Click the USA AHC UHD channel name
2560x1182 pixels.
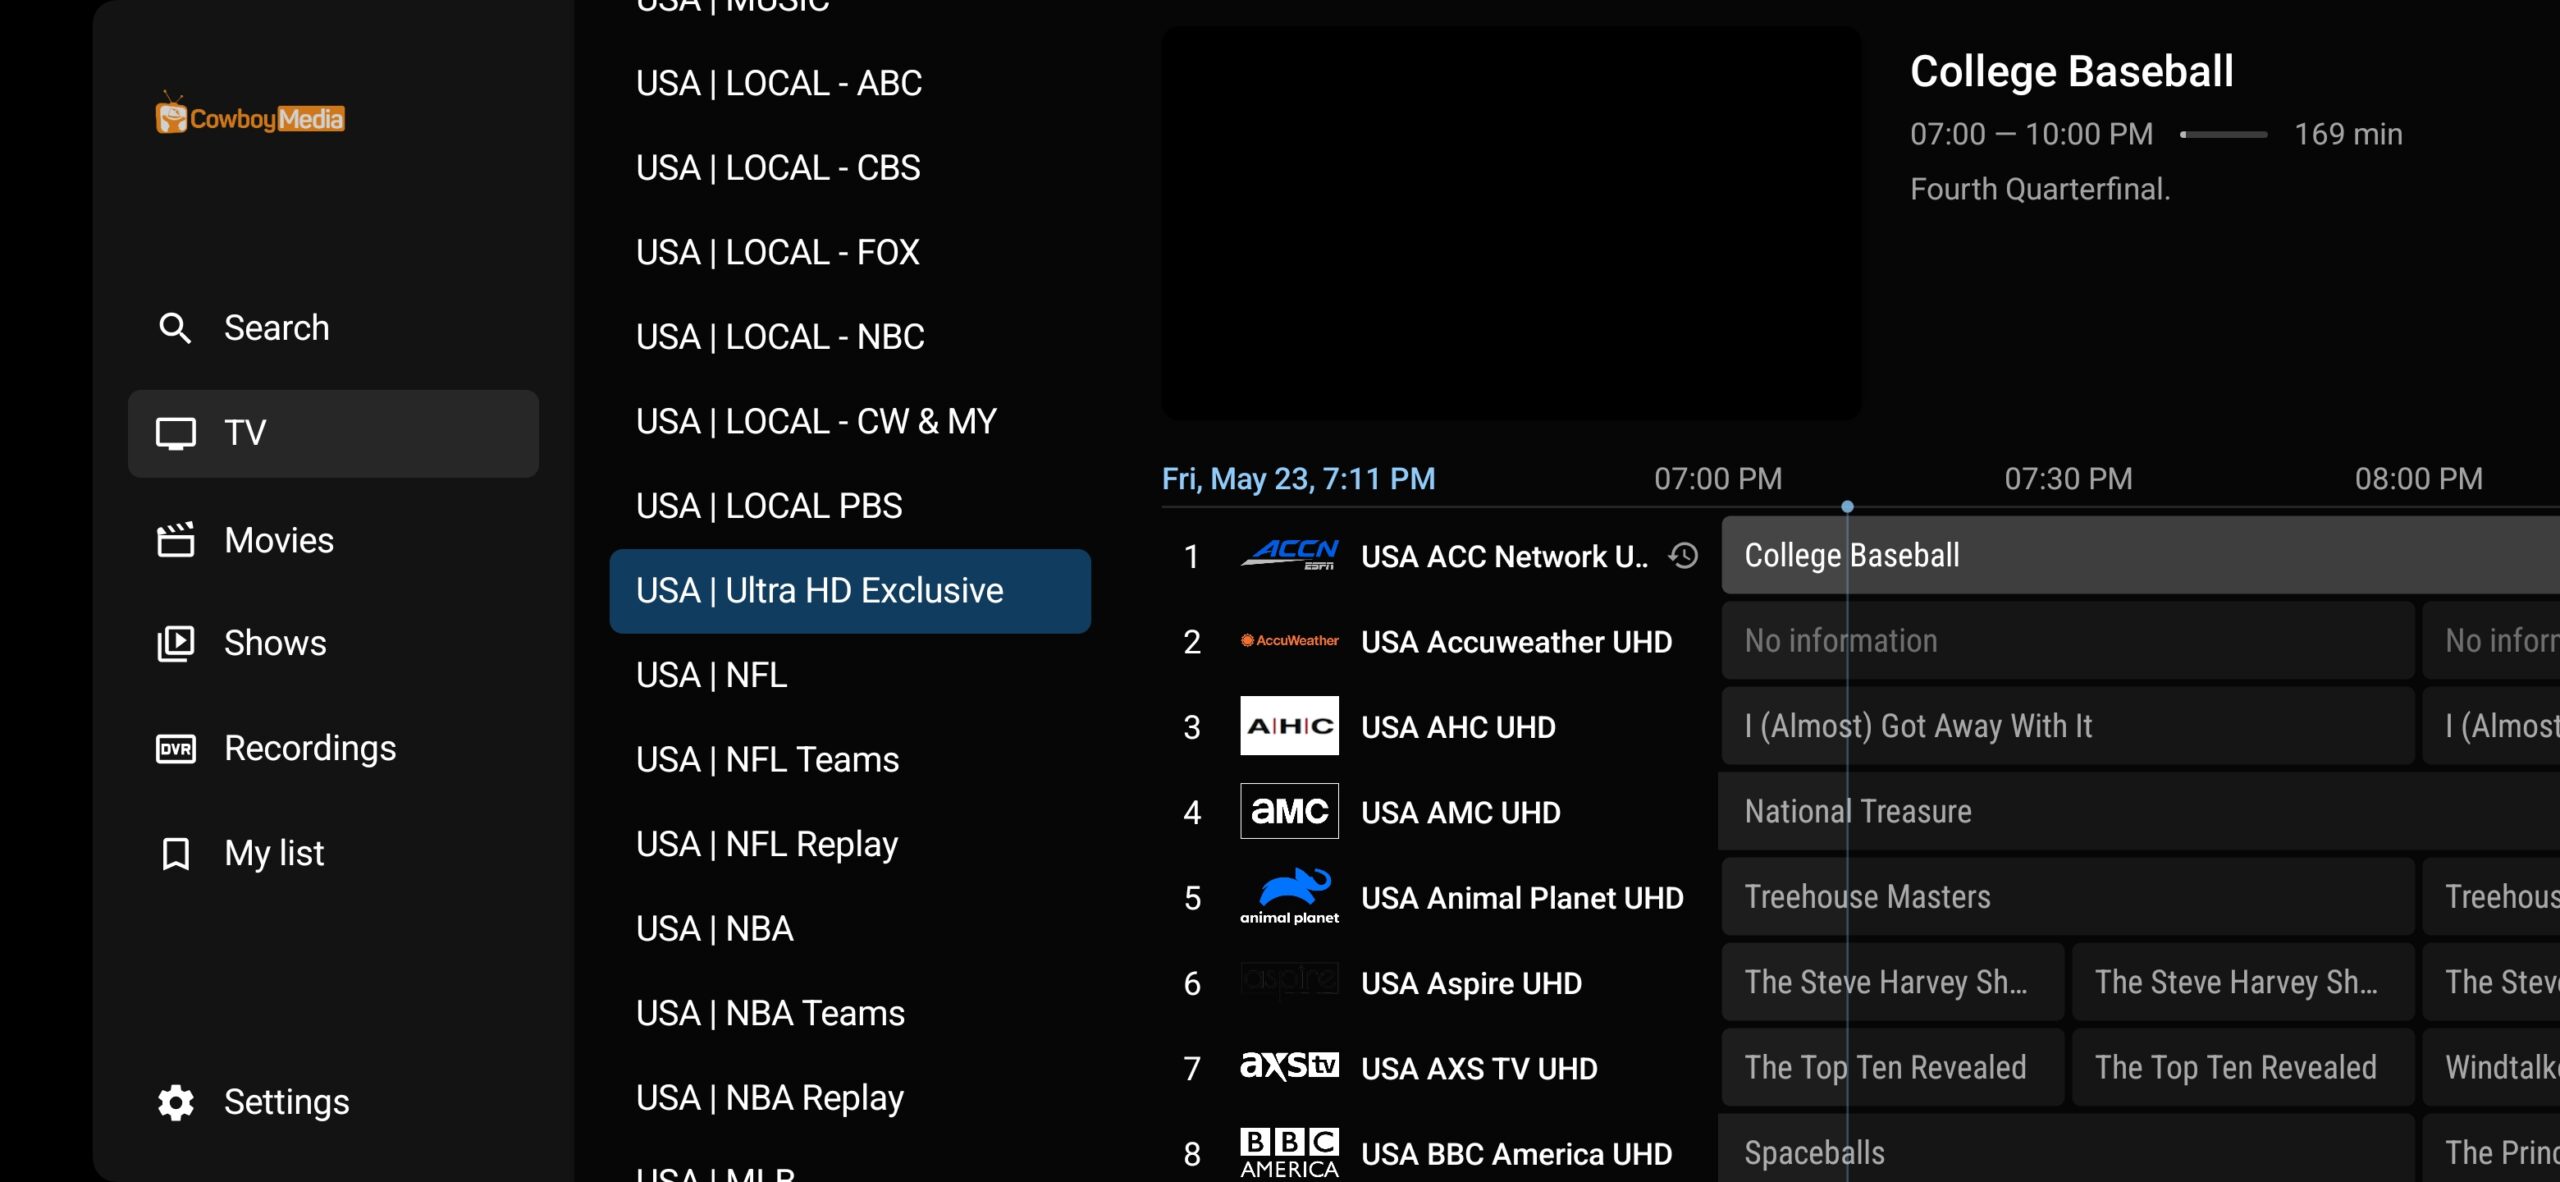1458,727
